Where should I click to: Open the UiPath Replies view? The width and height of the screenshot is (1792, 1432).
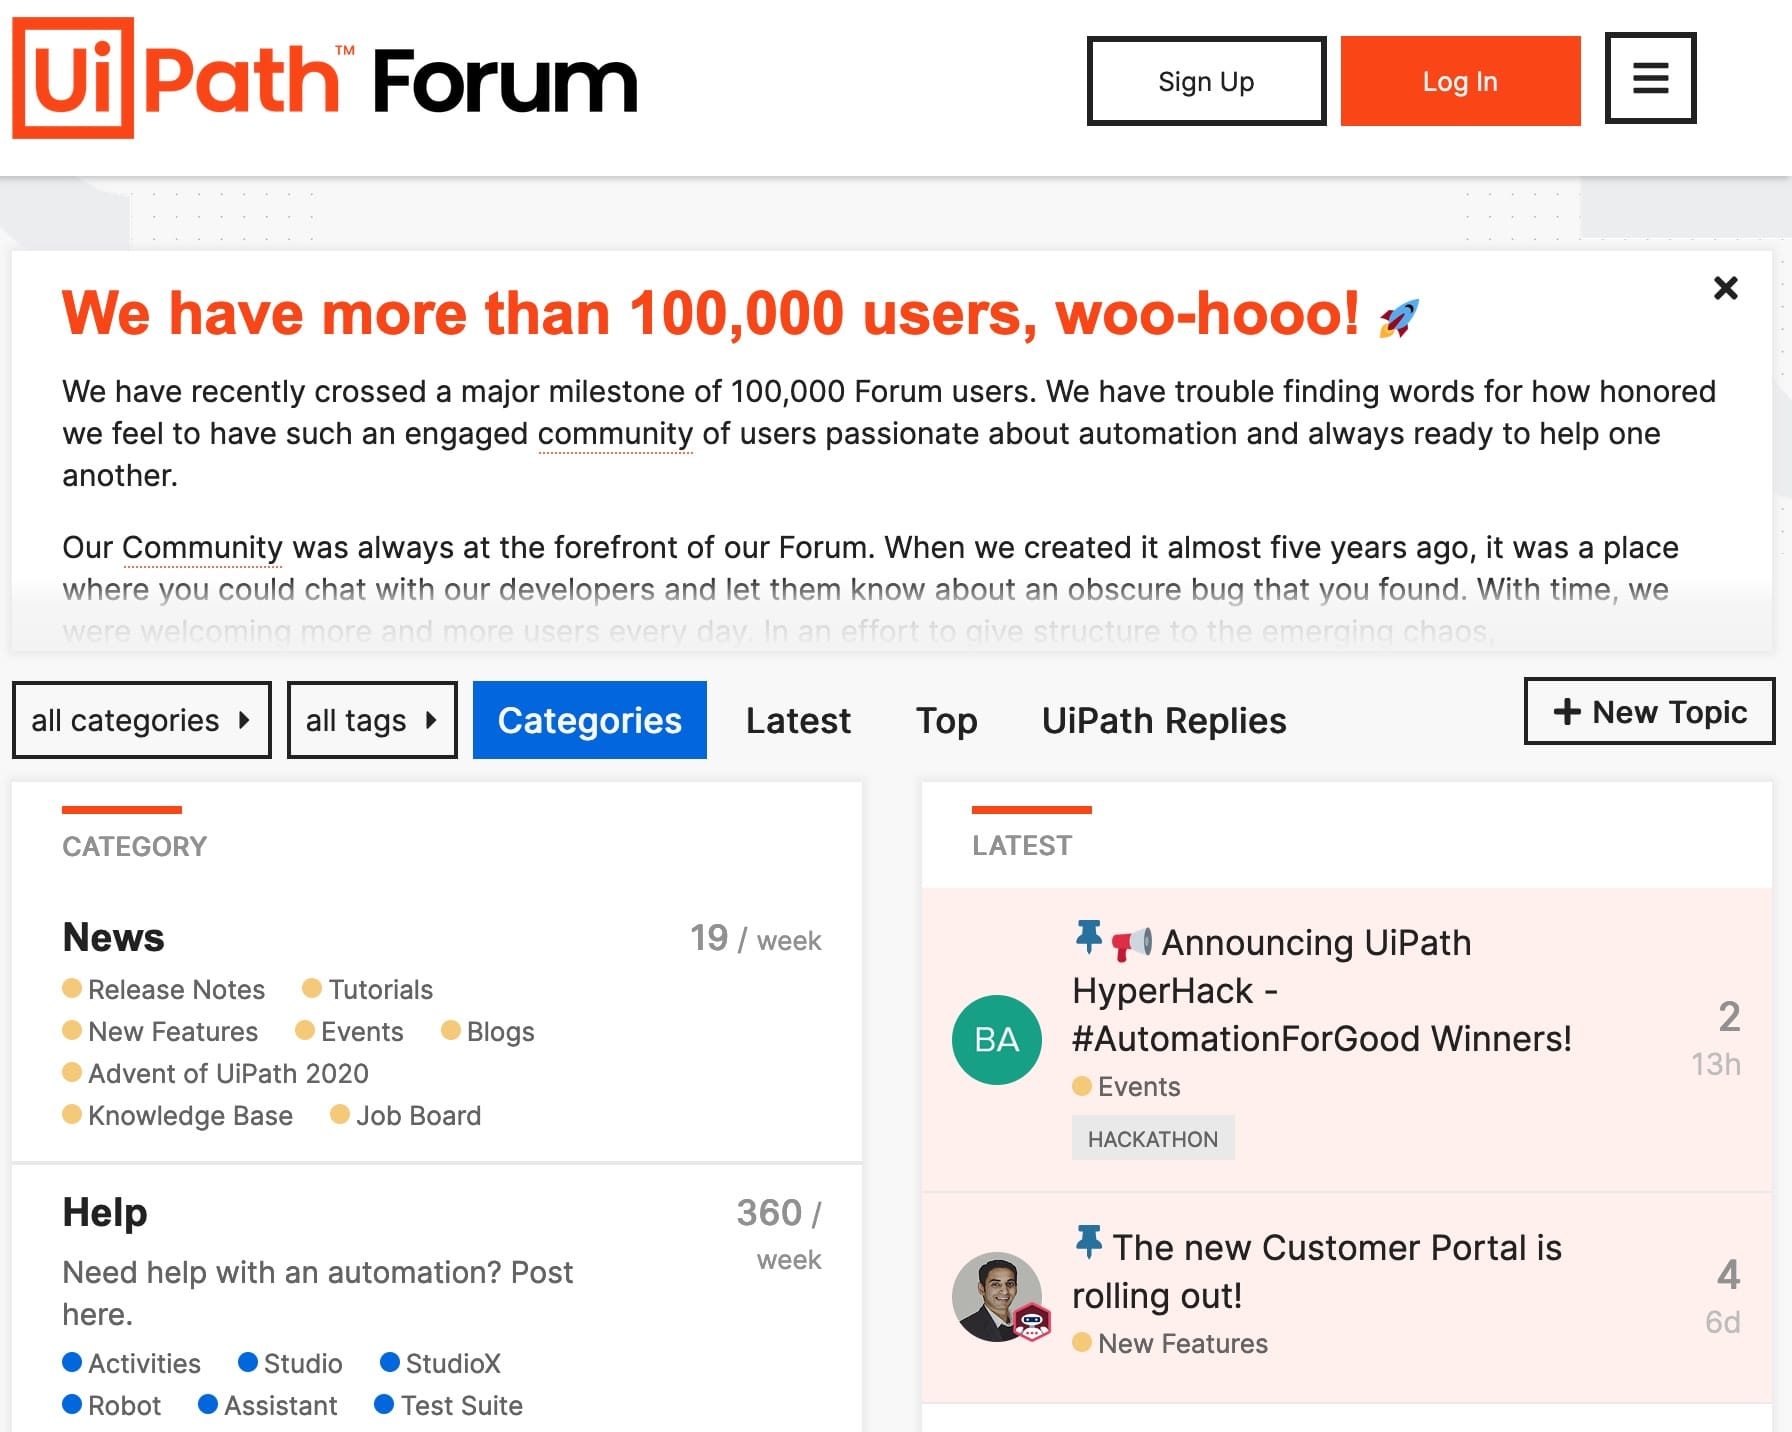(1163, 720)
